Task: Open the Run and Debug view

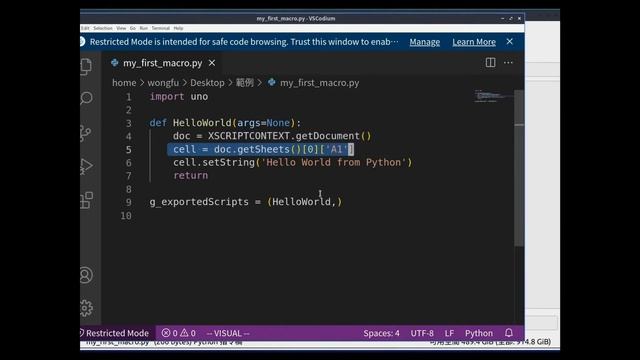Action: (x=86, y=167)
